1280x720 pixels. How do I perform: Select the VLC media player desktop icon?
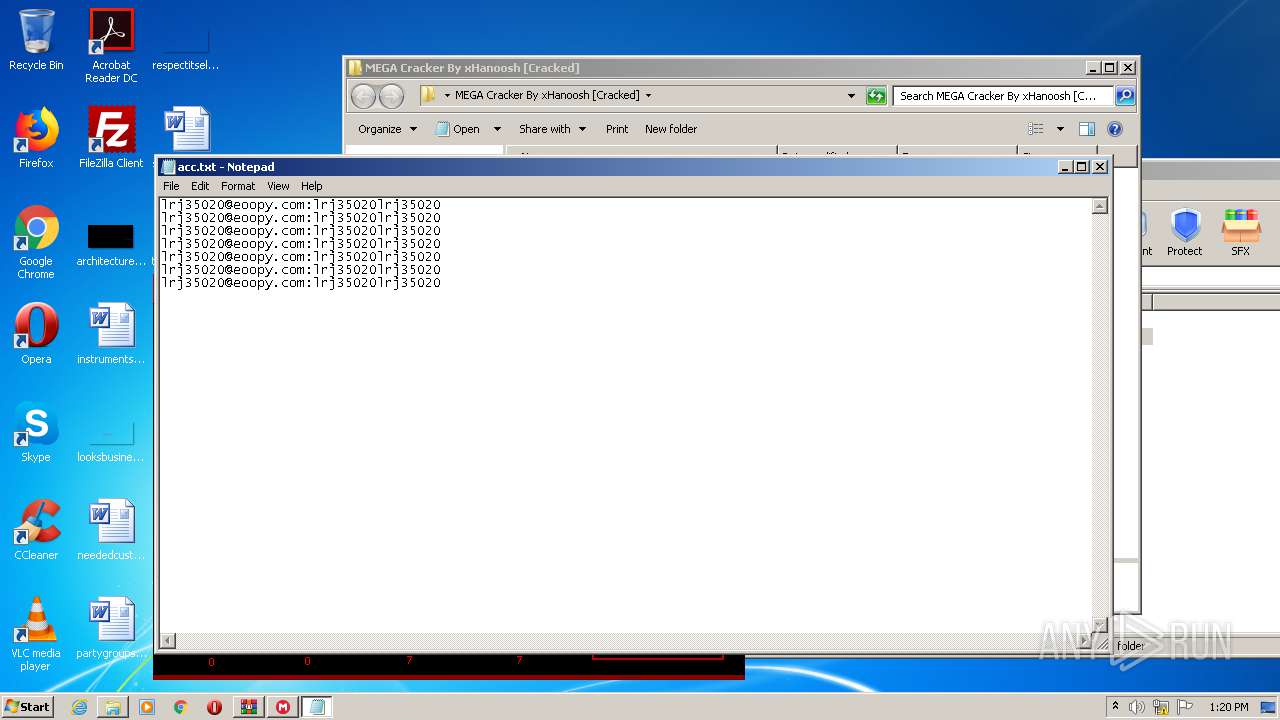(36, 635)
